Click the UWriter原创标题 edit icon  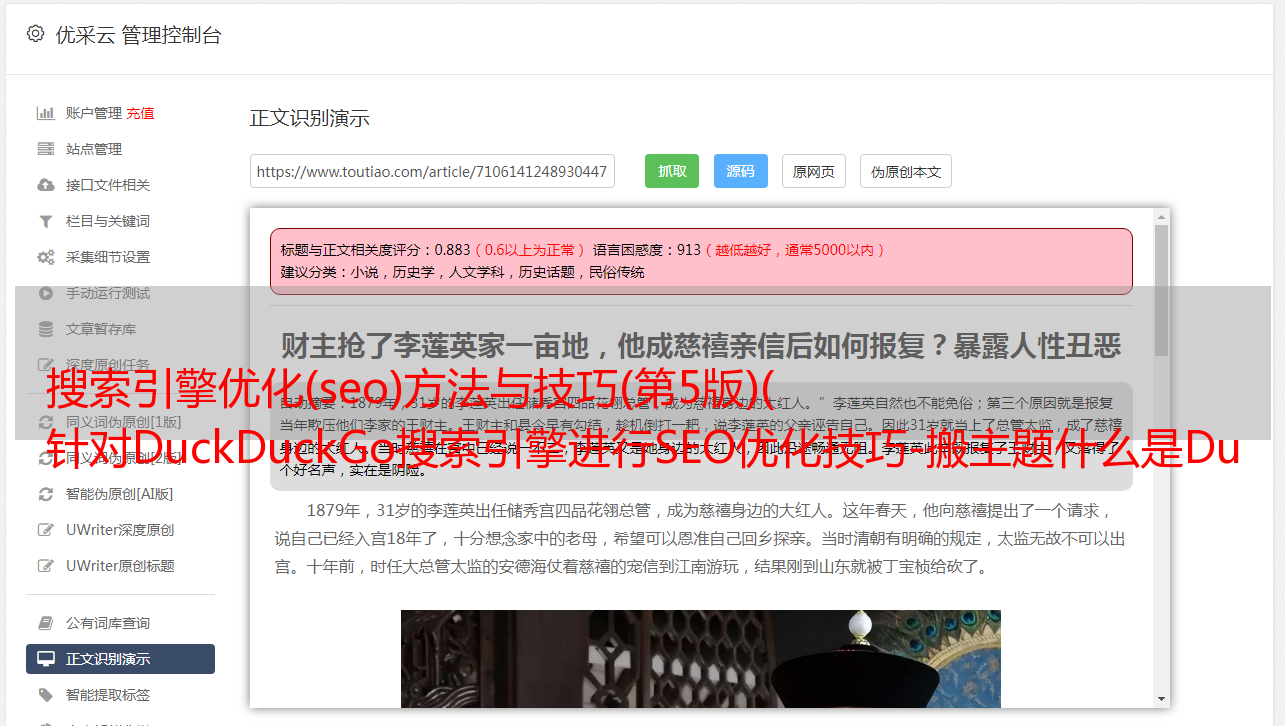(x=45, y=566)
